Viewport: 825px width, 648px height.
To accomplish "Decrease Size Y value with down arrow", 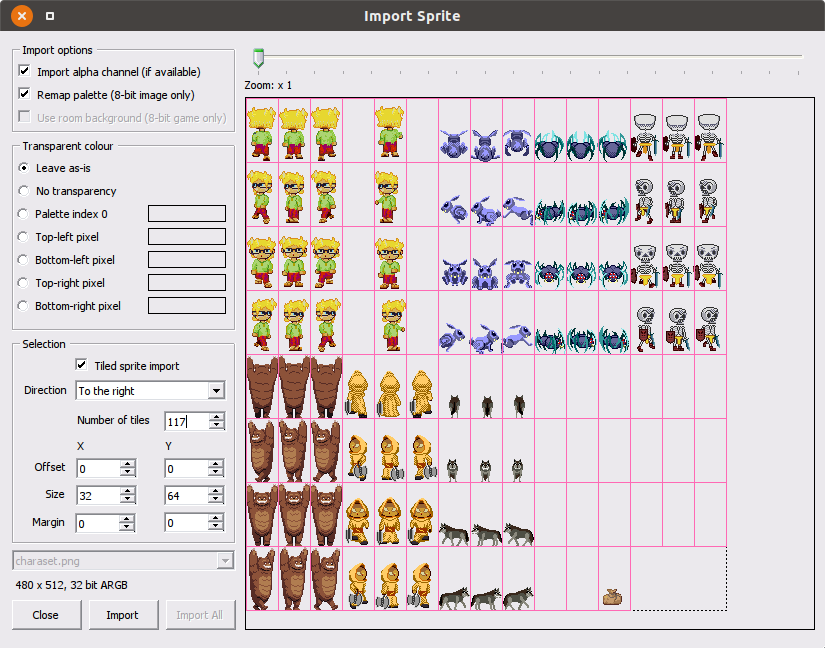I will tap(216, 499).
